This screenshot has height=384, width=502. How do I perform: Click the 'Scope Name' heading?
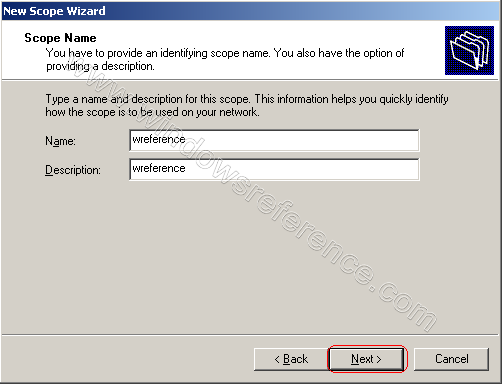pos(60,38)
